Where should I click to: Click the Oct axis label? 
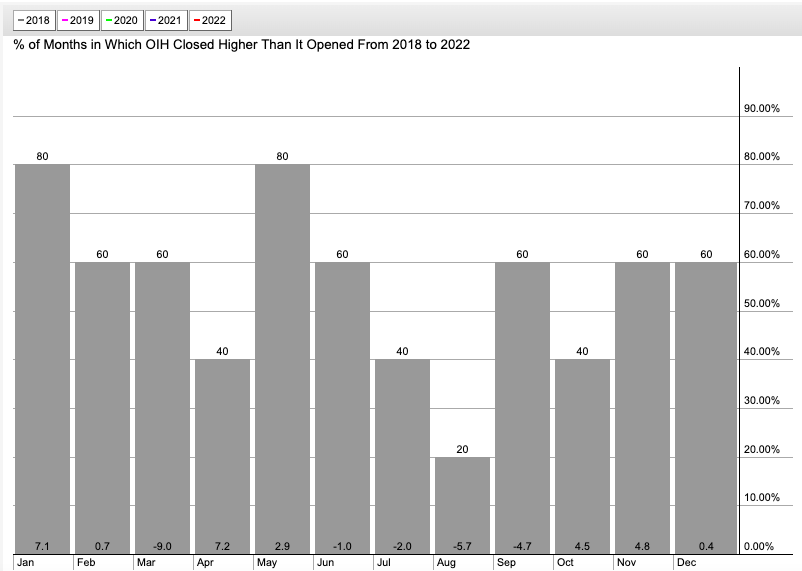coord(565,562)
